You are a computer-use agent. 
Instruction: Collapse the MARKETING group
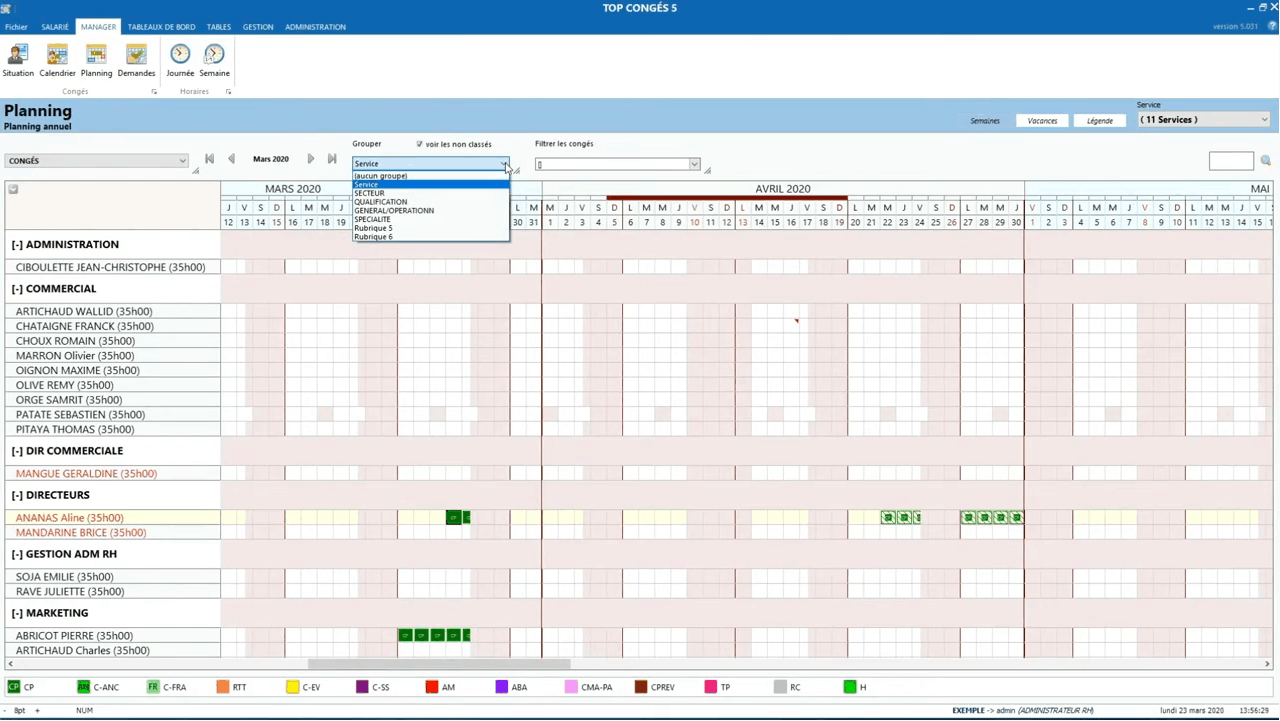[17, 613]
